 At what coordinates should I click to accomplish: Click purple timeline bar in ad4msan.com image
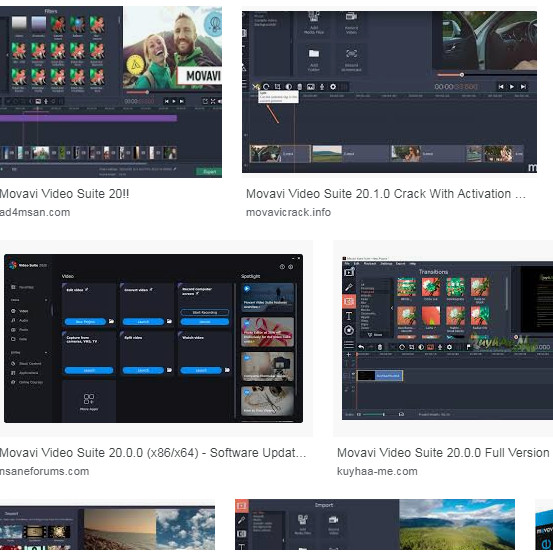(88, 118)
